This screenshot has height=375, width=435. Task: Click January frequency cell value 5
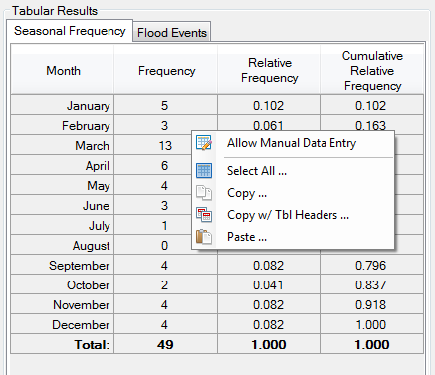tap(164, 106)
